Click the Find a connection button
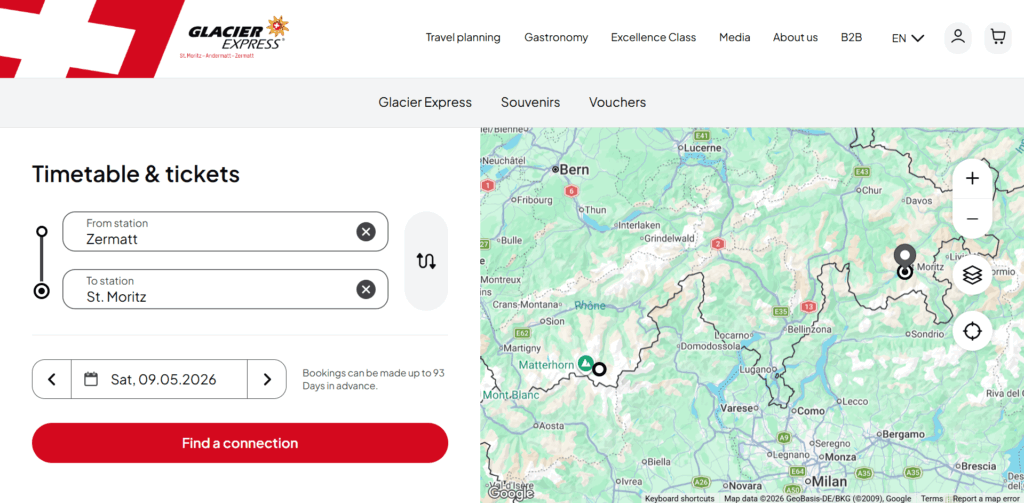Image resolution: width=1024 pixels, height=503 pixels. coord(240,443)
